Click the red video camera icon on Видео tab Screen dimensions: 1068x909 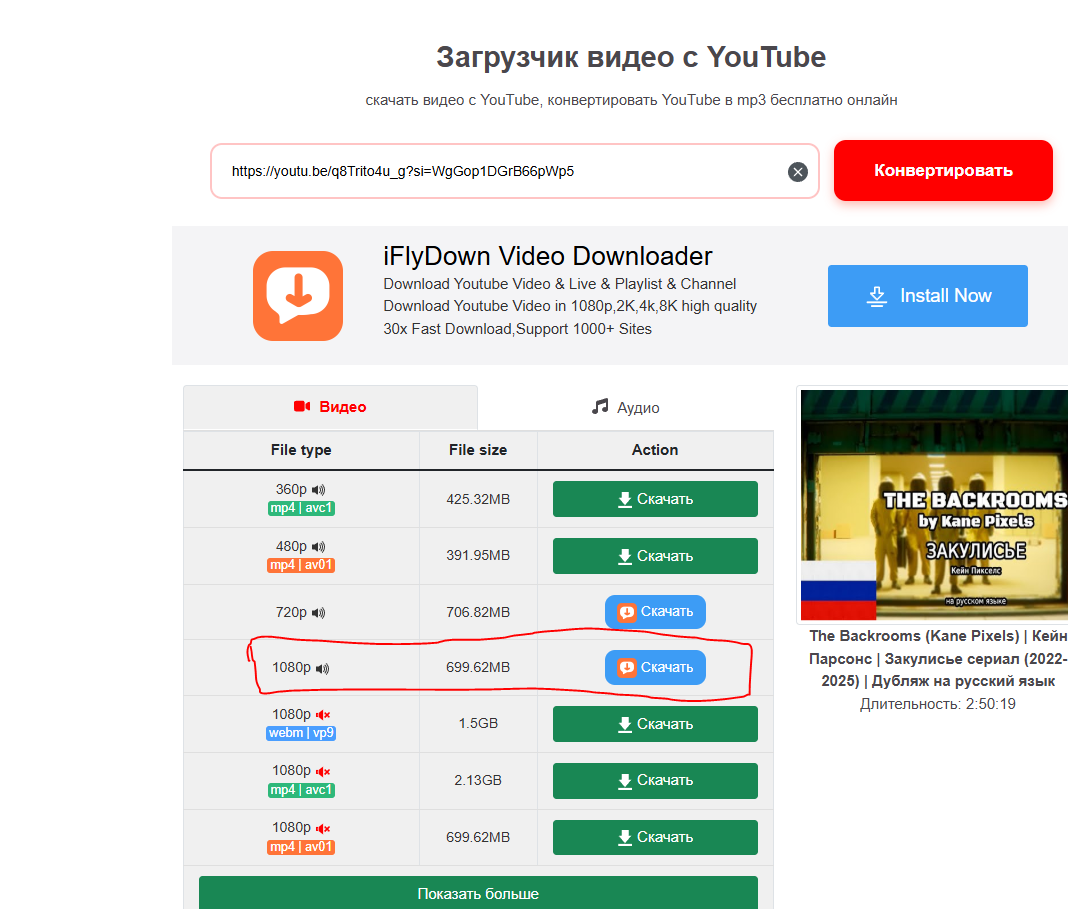coord(302,406)
